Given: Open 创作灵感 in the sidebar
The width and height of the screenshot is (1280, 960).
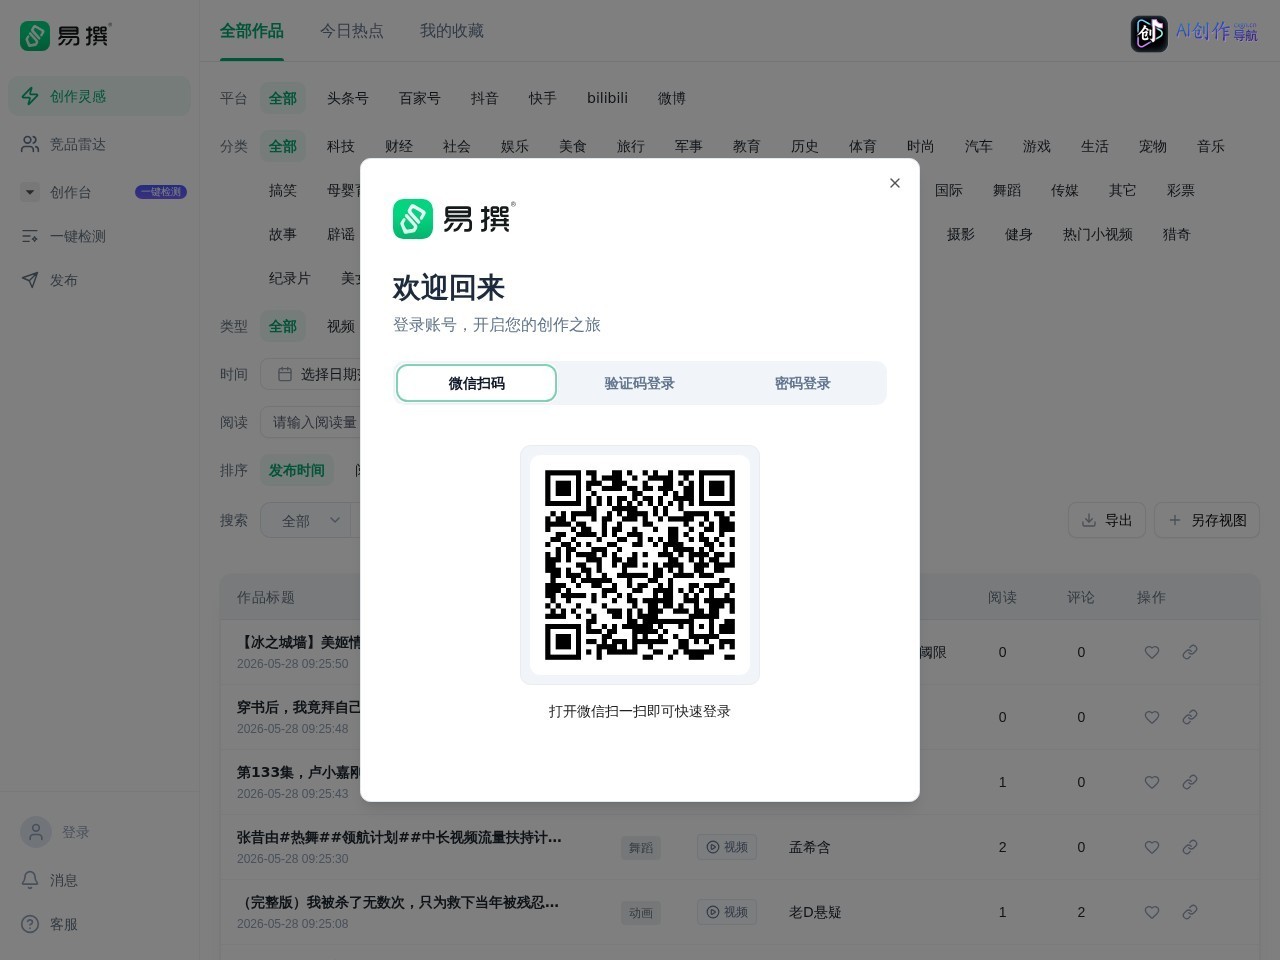Looking at the screenshot, I should click(x=100, y=96).
